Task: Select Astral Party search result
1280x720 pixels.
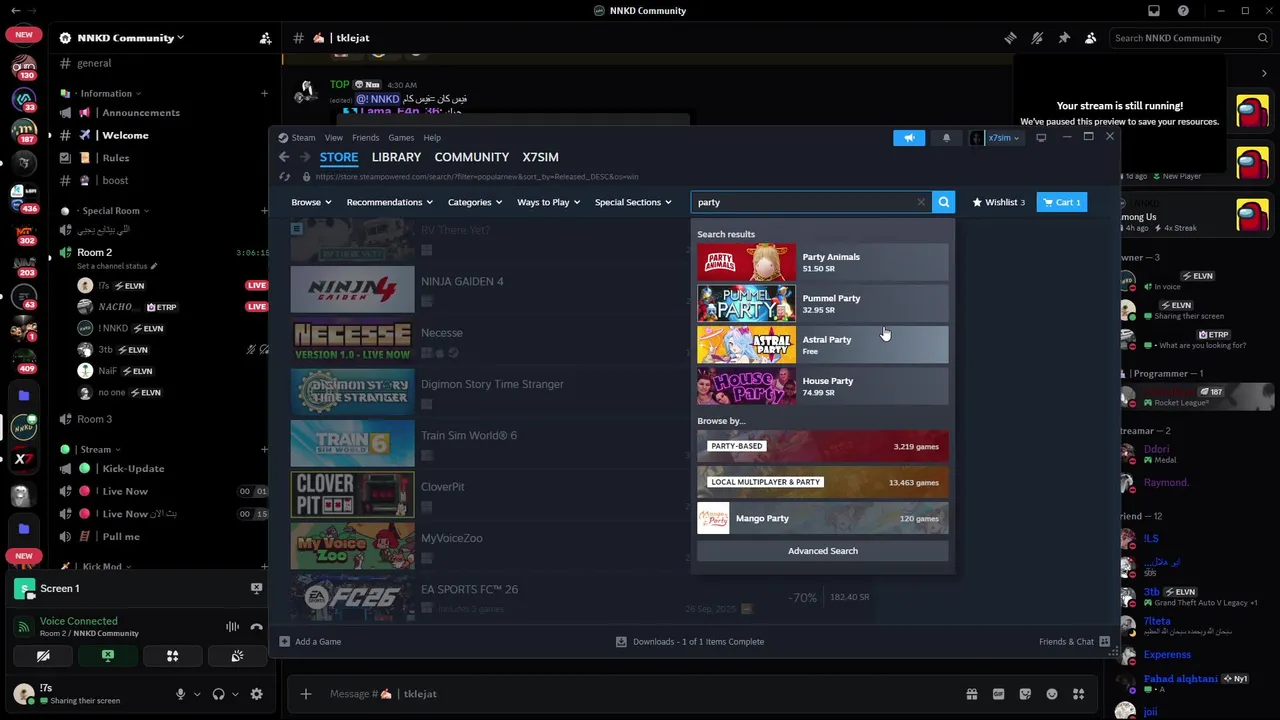Action: click(x=822, y=345)
